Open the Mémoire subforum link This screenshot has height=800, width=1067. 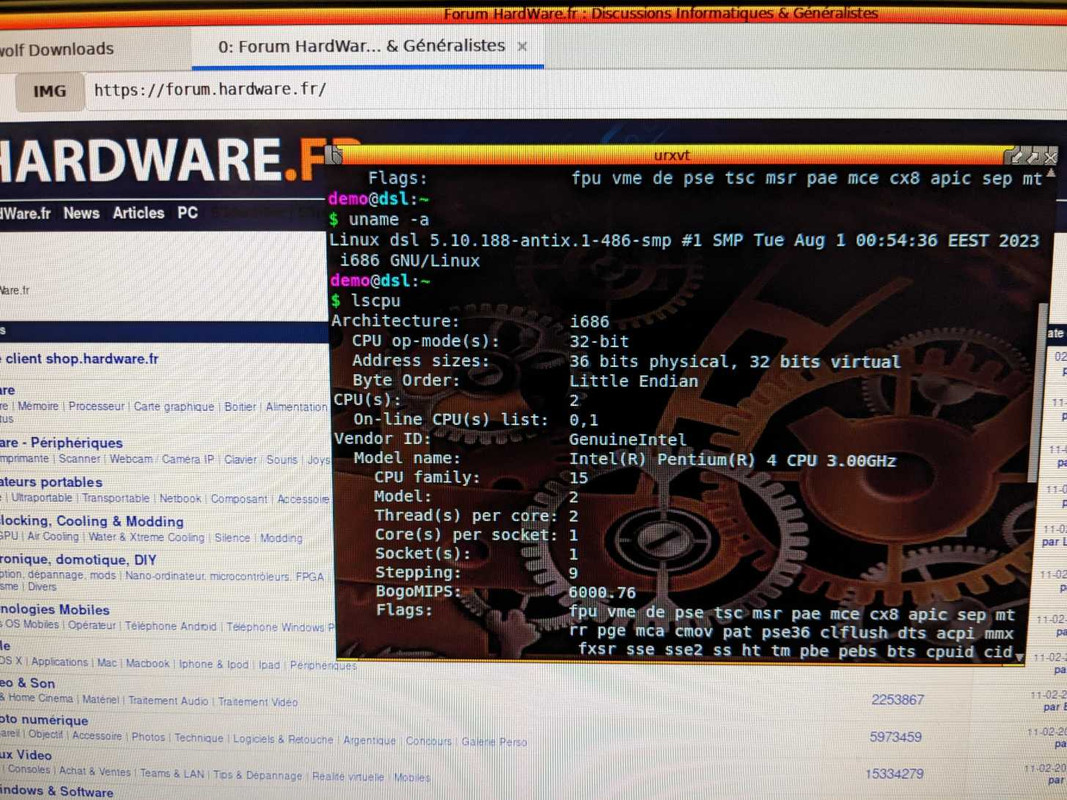point(38,406)
